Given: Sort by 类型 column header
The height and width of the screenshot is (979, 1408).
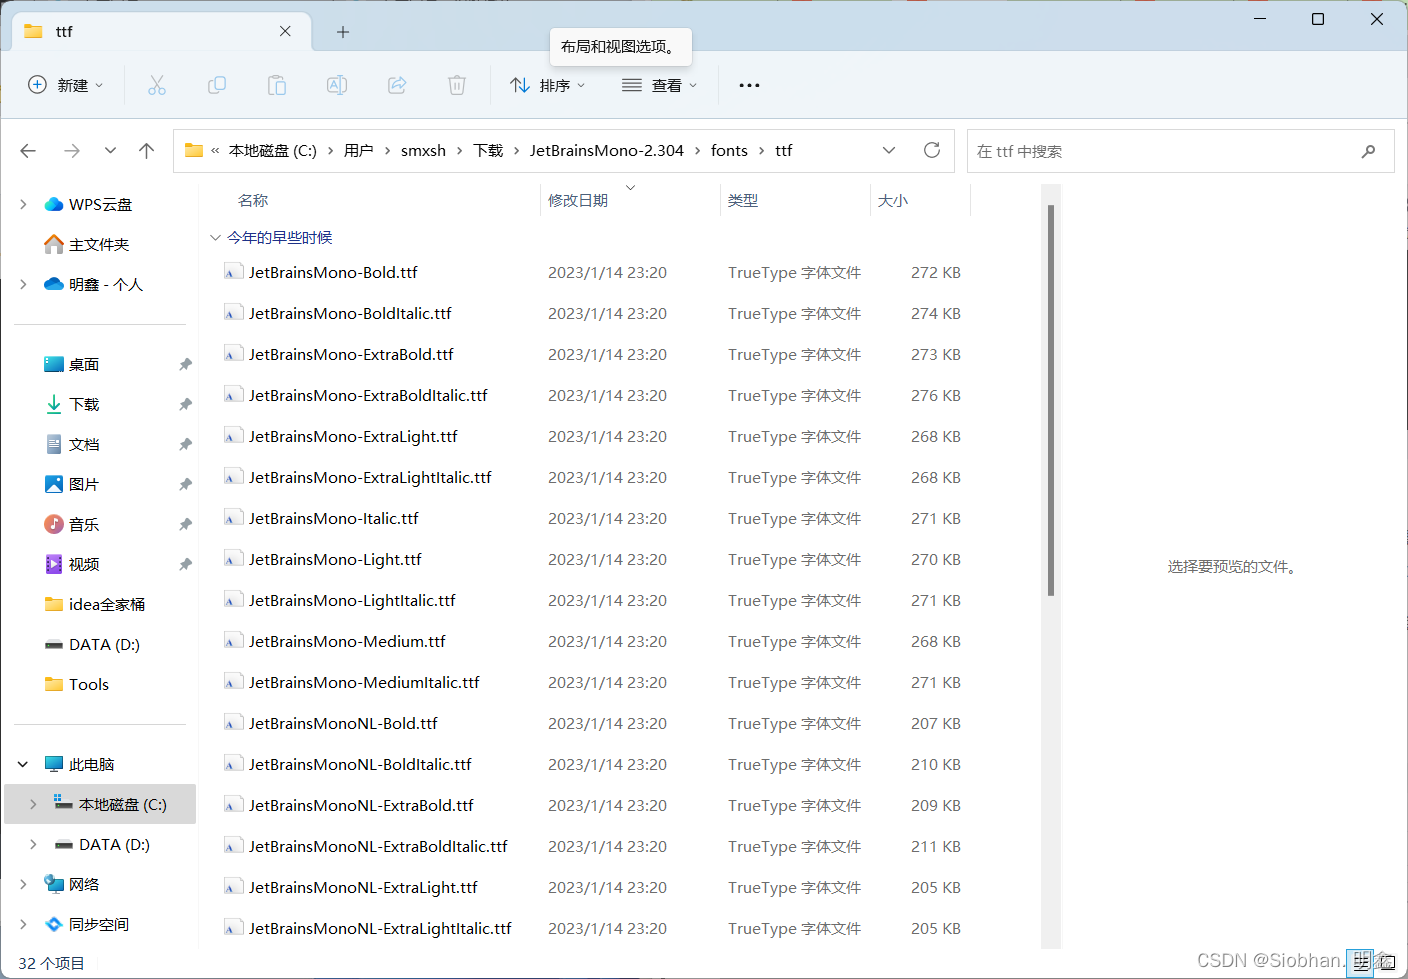Looking at the screenshot, I should click(x=743, y=200).
